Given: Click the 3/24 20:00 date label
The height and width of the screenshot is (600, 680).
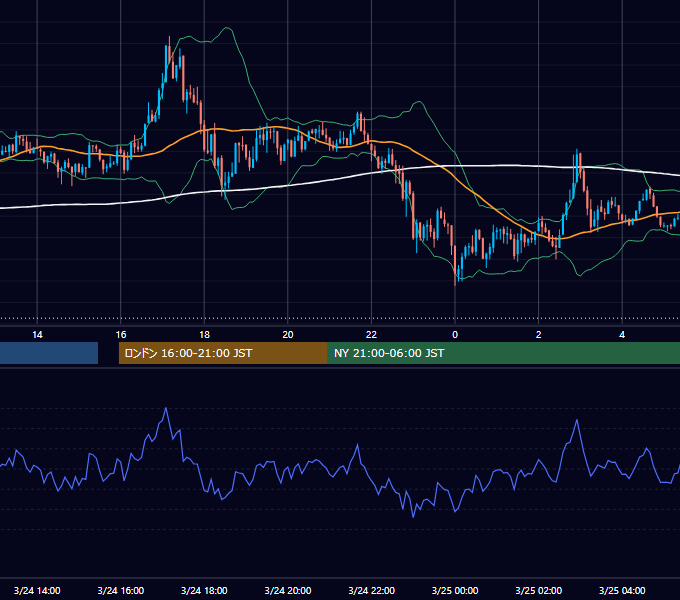Looking at the screenshot, I should point(288,590).
